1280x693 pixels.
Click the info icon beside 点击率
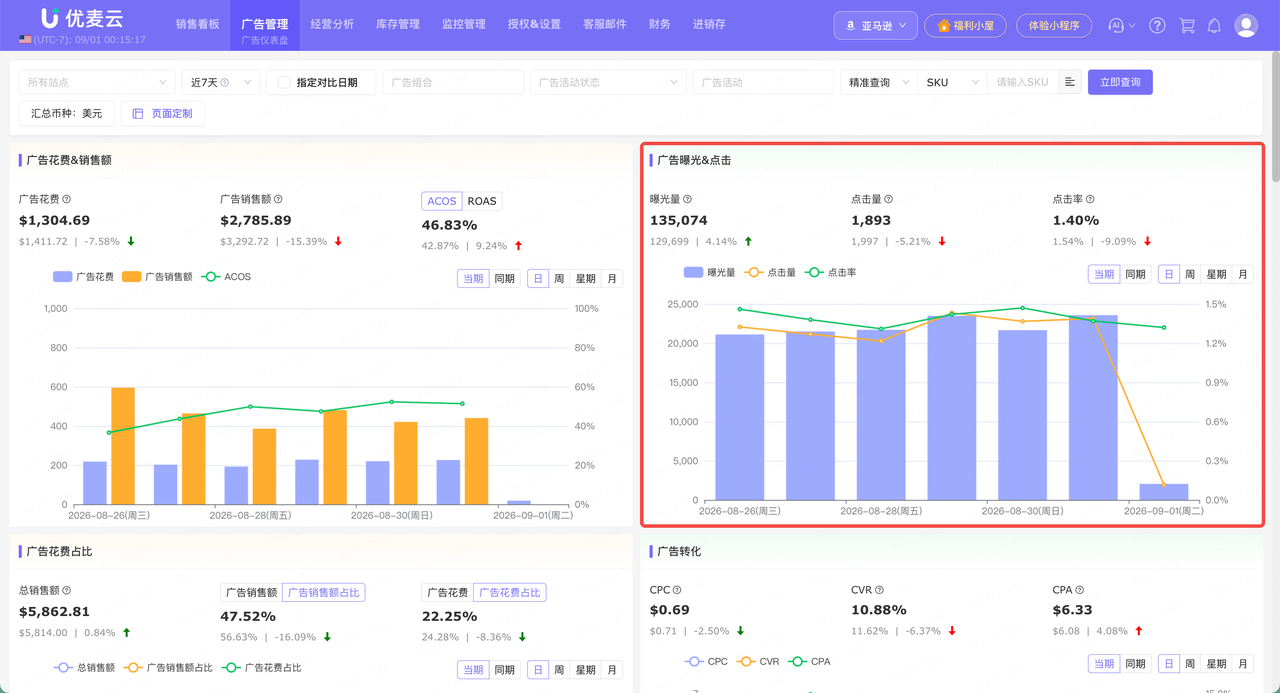(1090, 199)
